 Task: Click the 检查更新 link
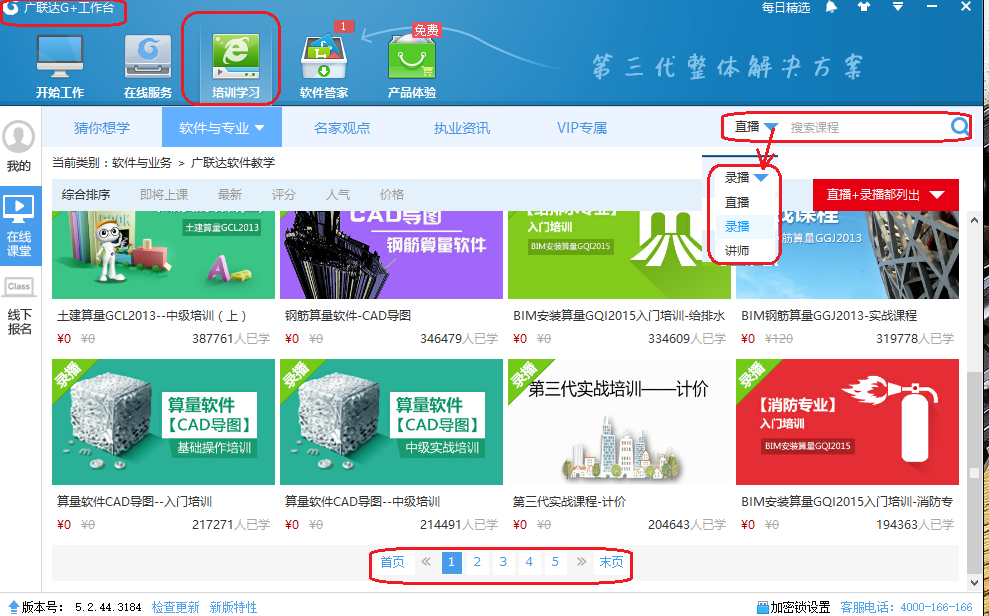pos(175,608)
